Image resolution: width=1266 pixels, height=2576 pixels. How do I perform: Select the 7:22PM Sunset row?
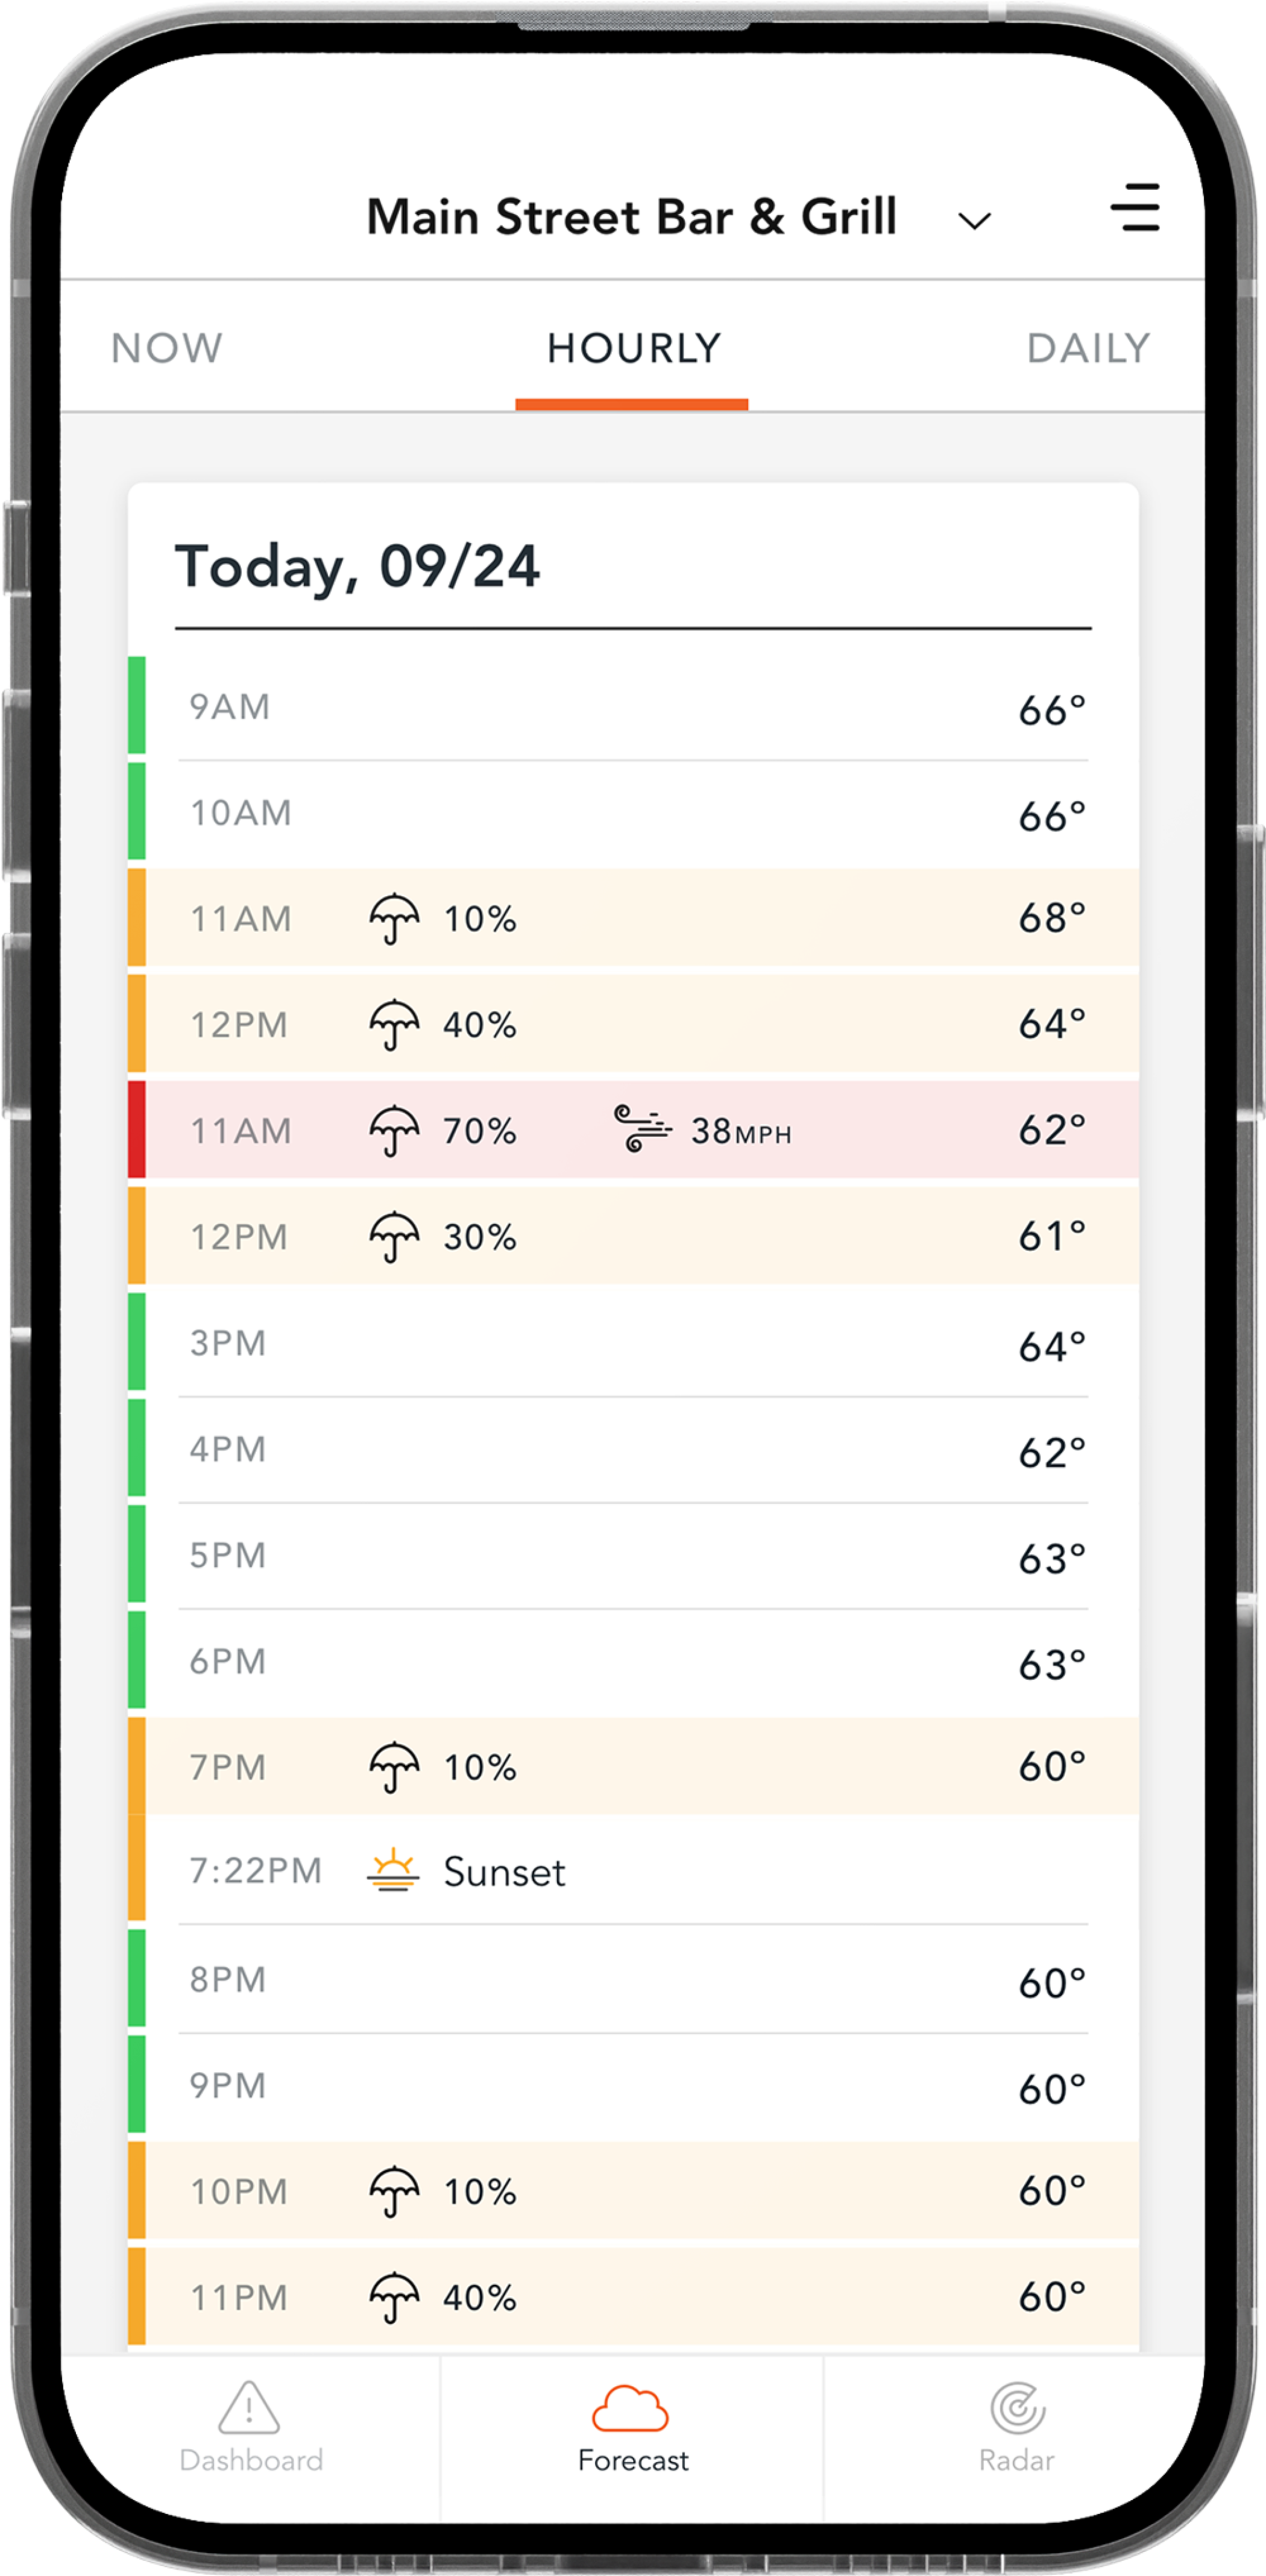coord(633,1871)
